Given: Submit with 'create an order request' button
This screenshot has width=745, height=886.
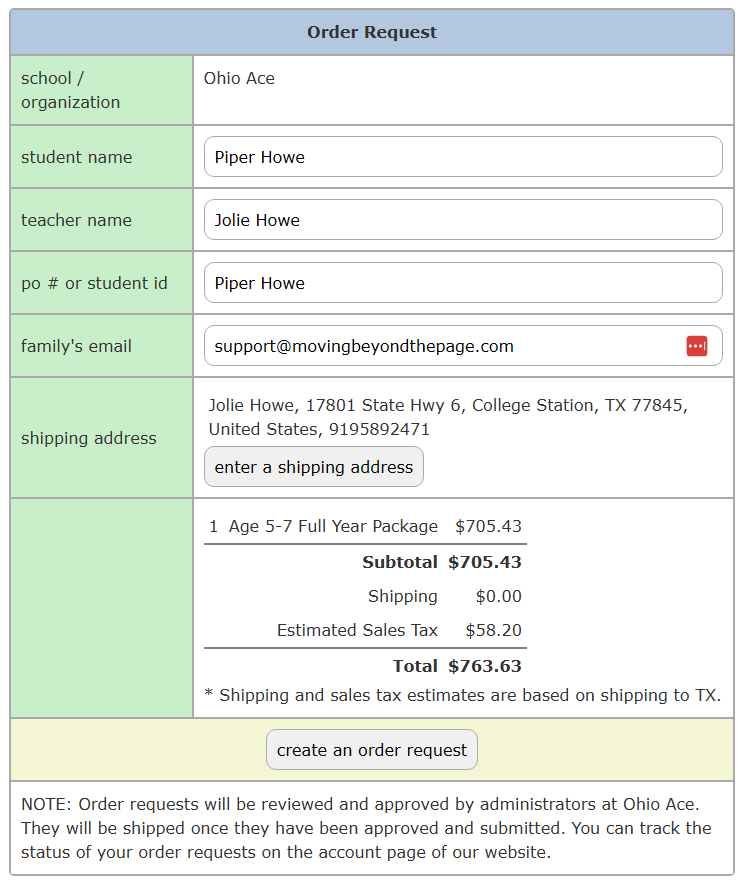Looking at the screenshot, I should (x=372, y=750).
